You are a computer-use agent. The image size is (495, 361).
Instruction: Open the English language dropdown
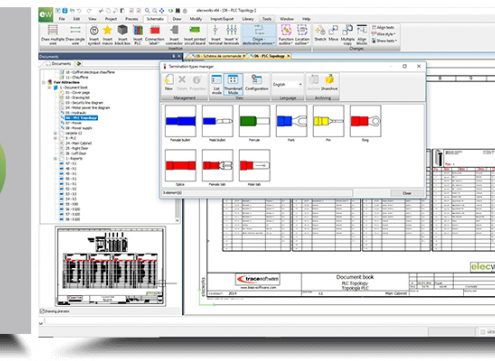pyautogui.click(x=287, y=85)
